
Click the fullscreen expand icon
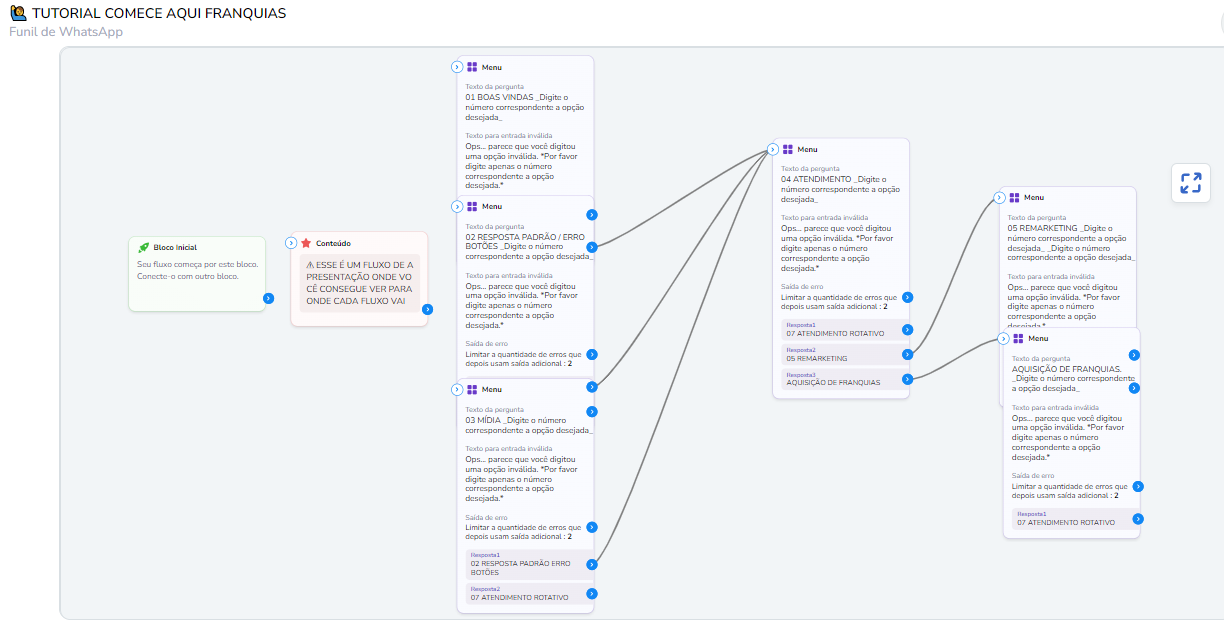[x=1190, y=183]
